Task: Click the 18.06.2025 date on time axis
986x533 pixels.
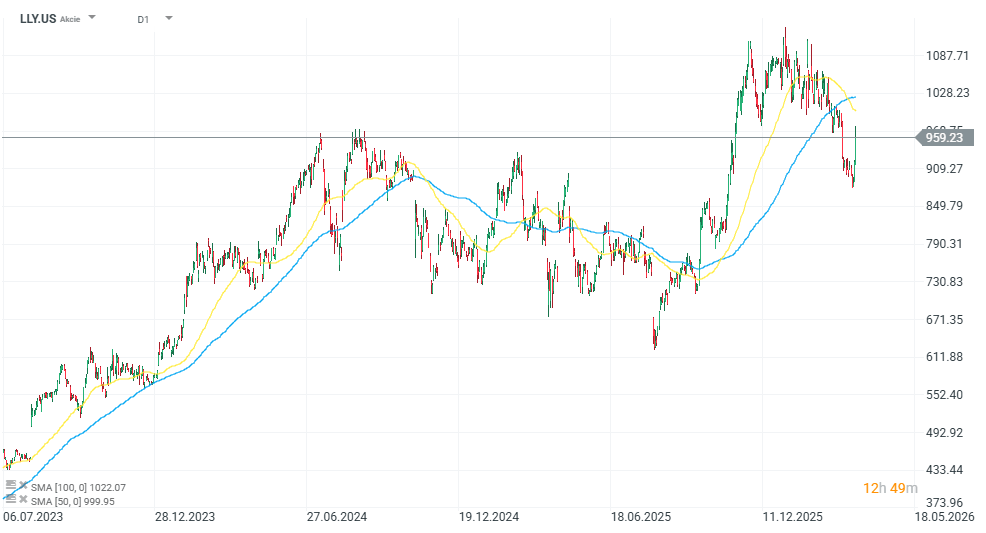Action: pyautogui.click(x=640, y=517)
